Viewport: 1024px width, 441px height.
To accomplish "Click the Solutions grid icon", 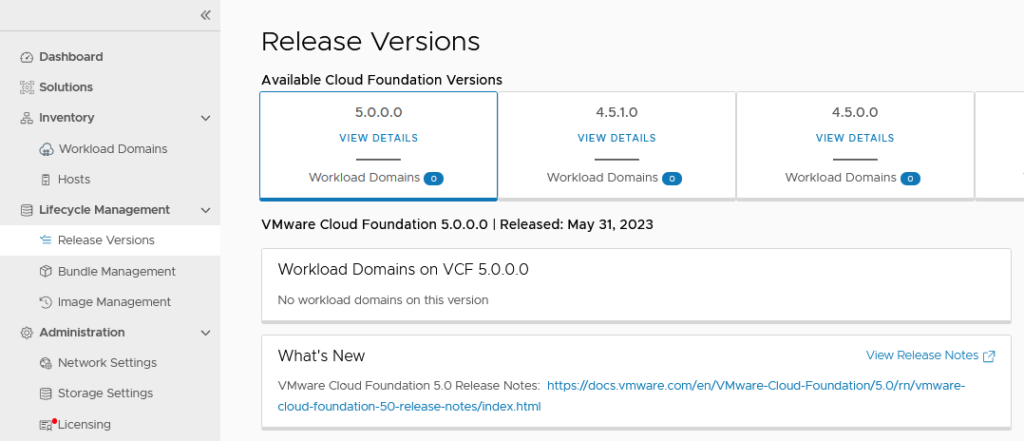I will click(x=27, y=88).
